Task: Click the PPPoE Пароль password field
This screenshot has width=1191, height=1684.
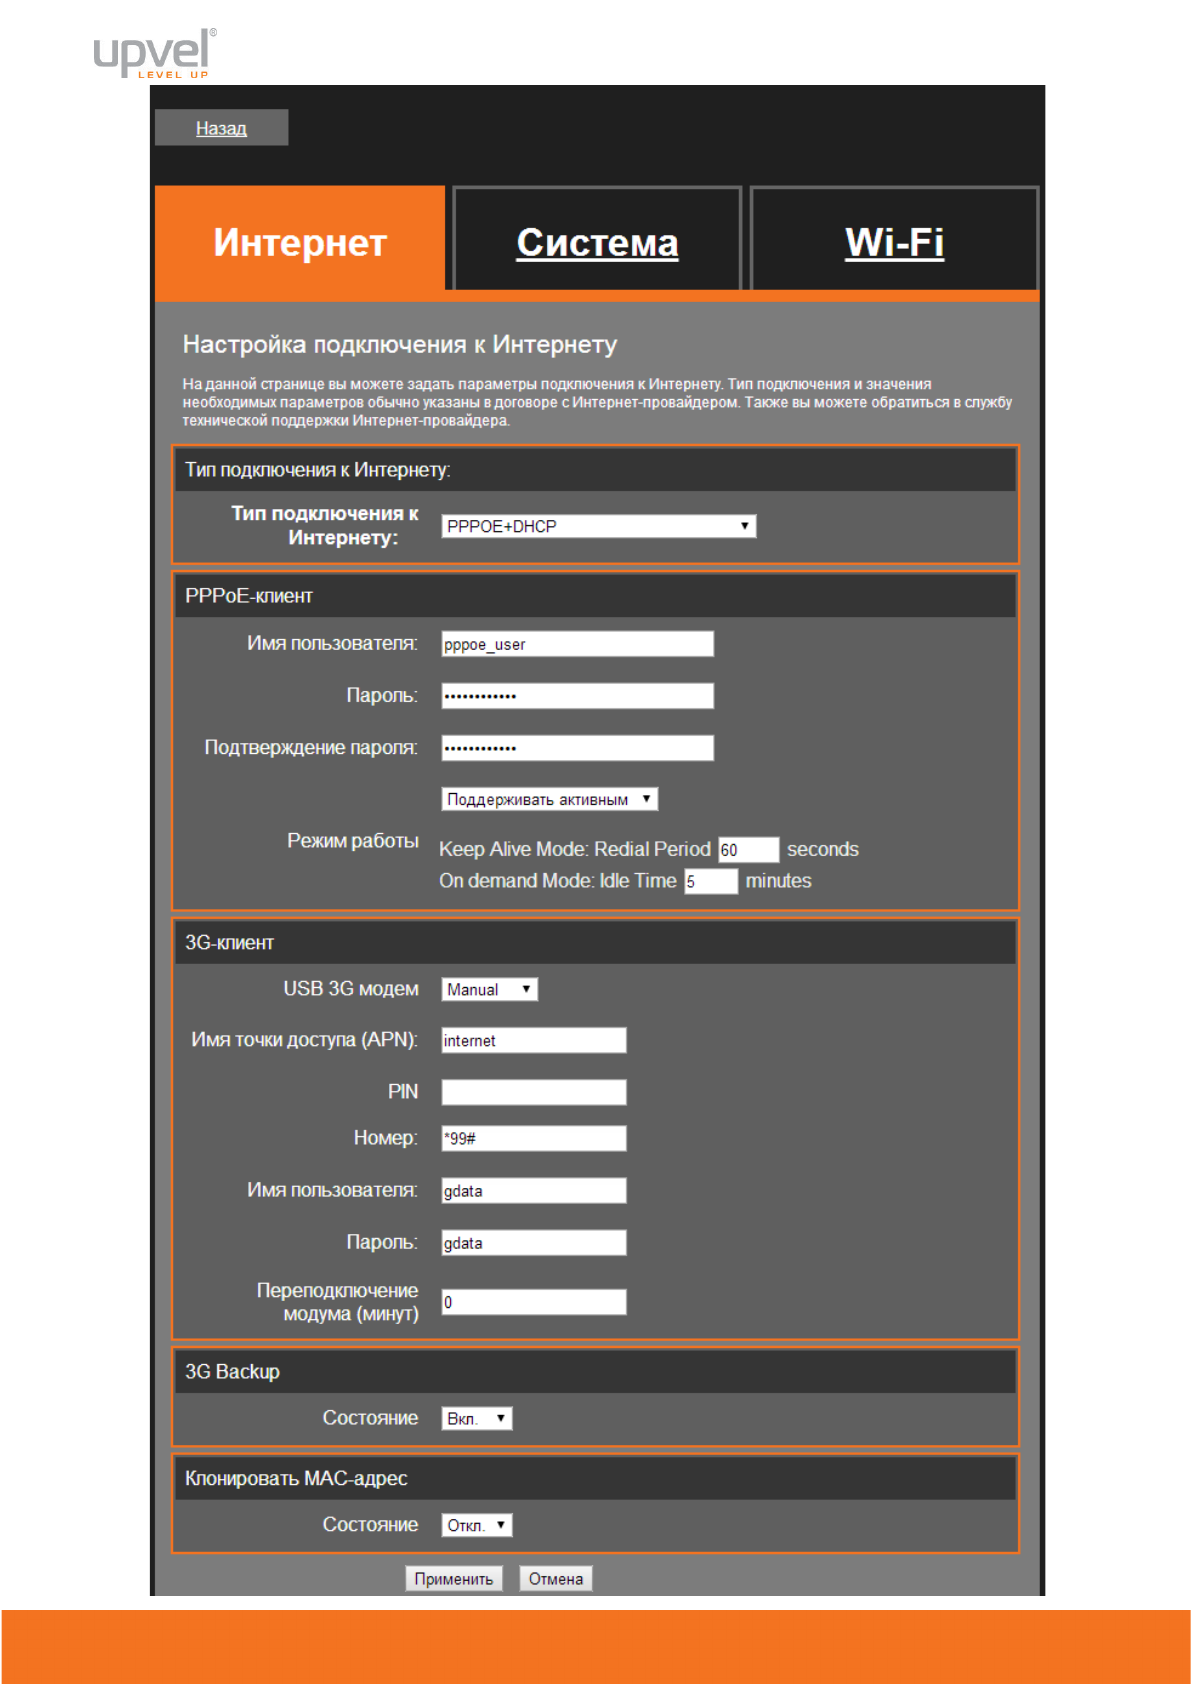Action: click(577, 696)
